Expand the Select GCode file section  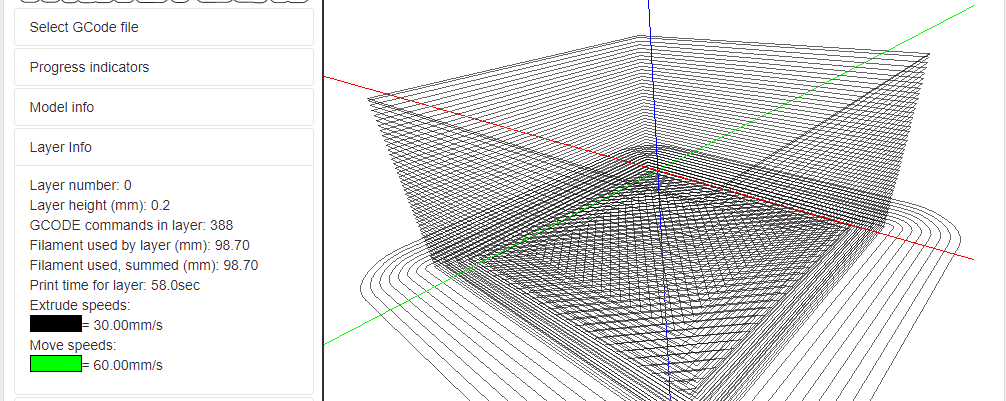[x=164, y=27]
